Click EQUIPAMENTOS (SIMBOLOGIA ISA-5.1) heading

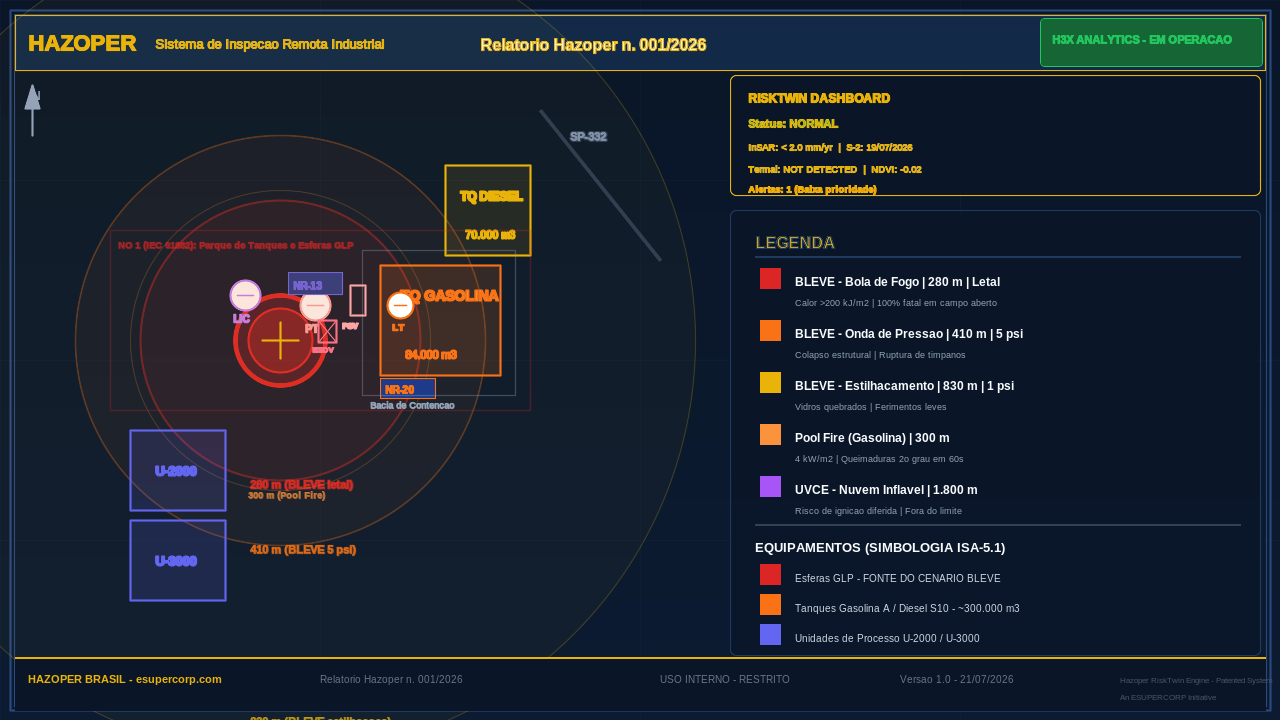coord(880,547)
